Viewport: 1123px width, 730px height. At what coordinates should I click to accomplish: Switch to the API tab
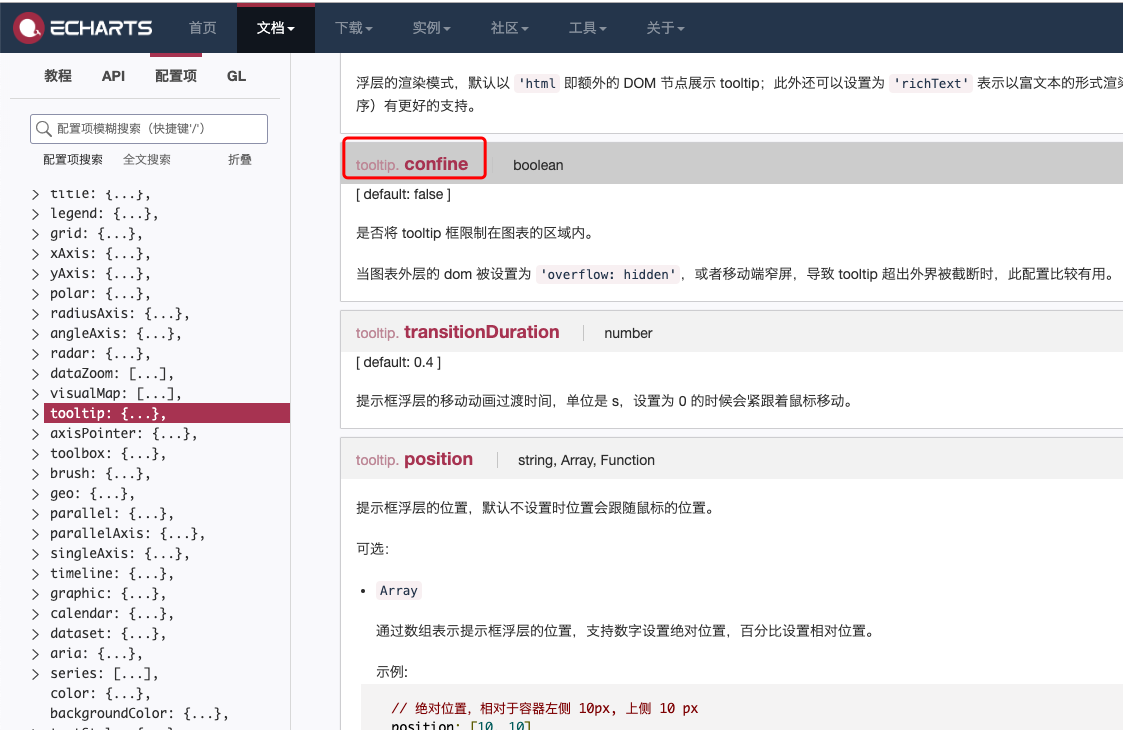113,75
